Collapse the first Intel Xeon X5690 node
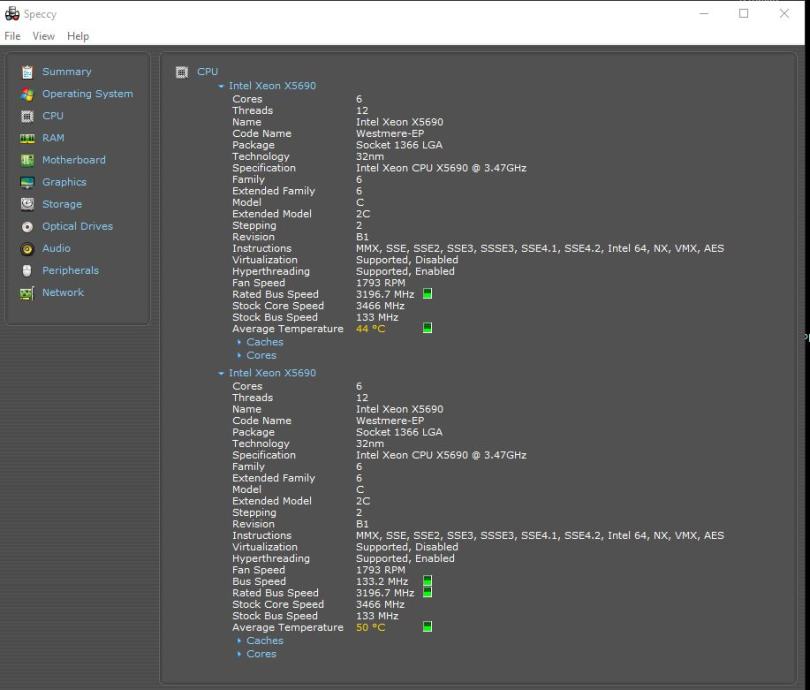Screen dimensions: 810x690 221,86
